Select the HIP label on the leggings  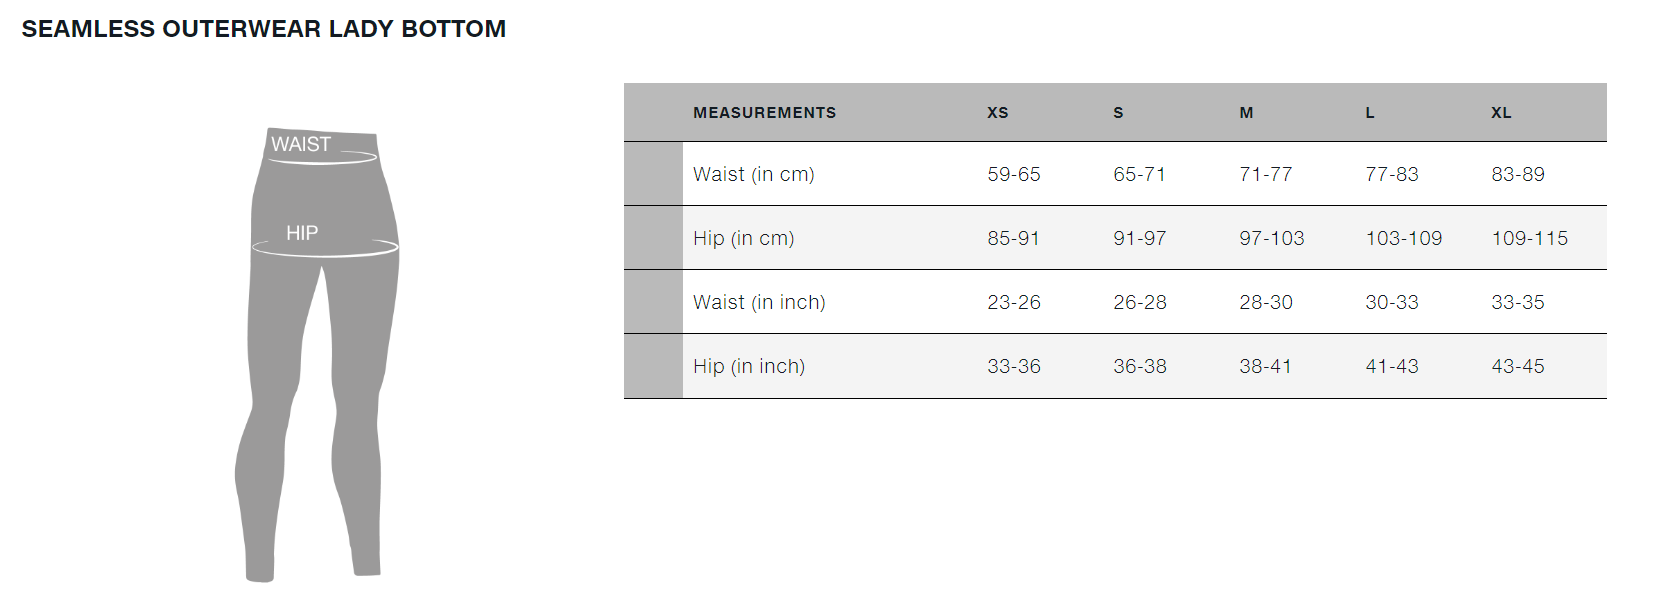point(302,233)
